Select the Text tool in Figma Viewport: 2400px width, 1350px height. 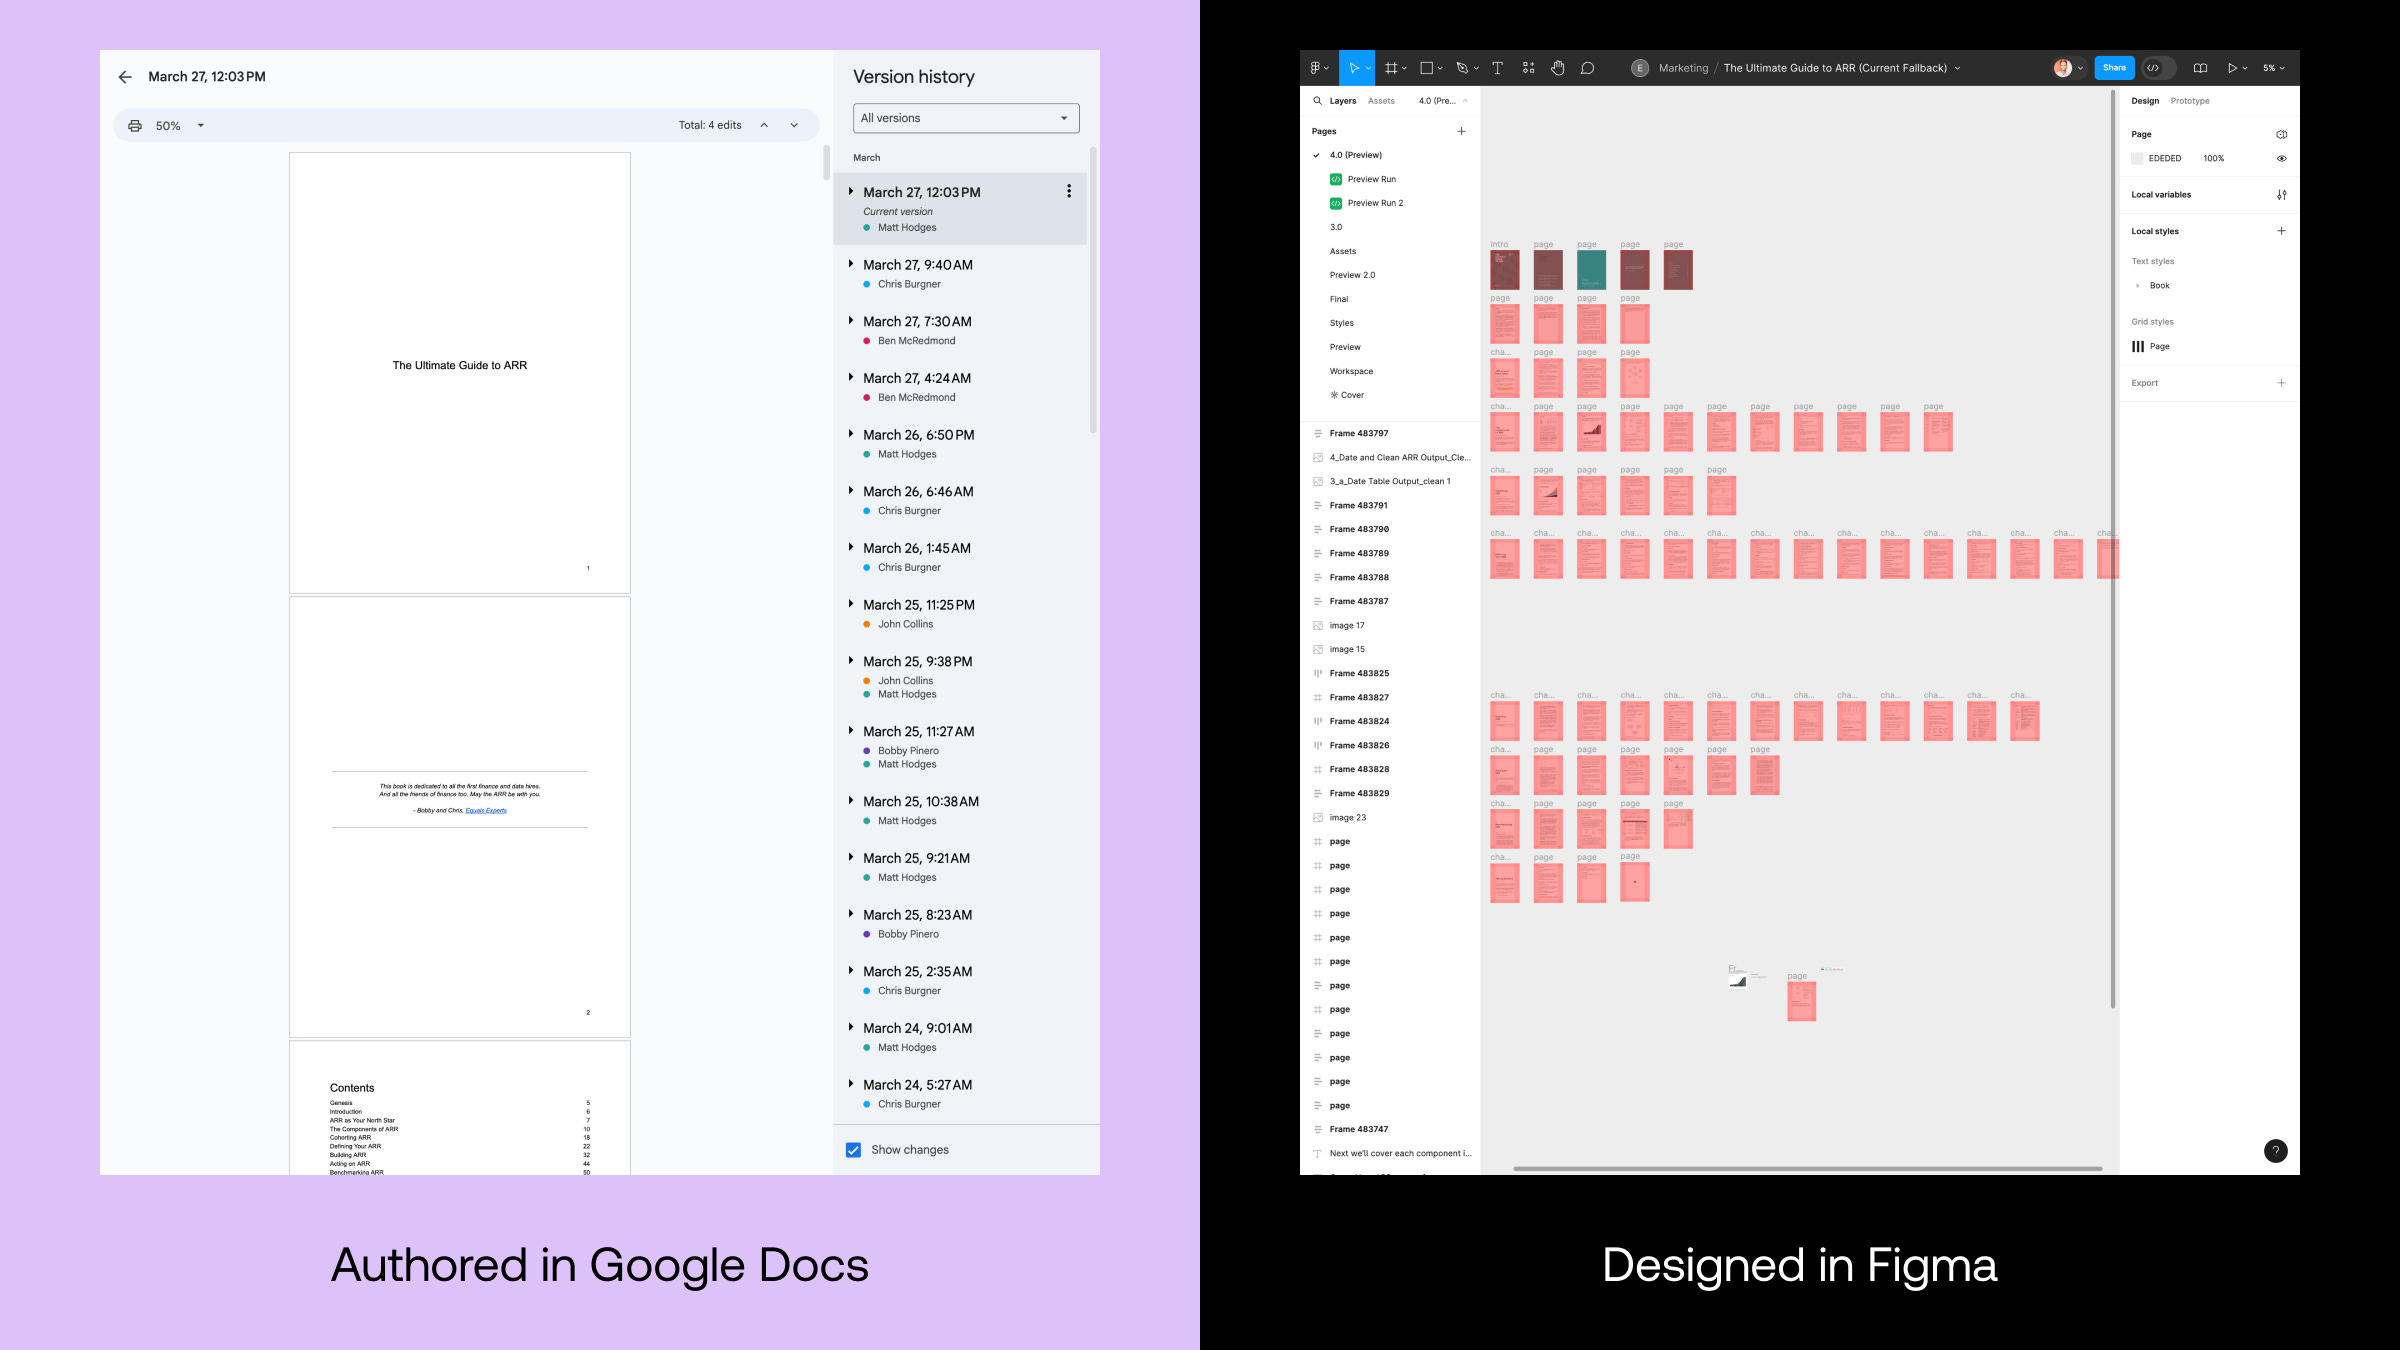pos(1497,68)
